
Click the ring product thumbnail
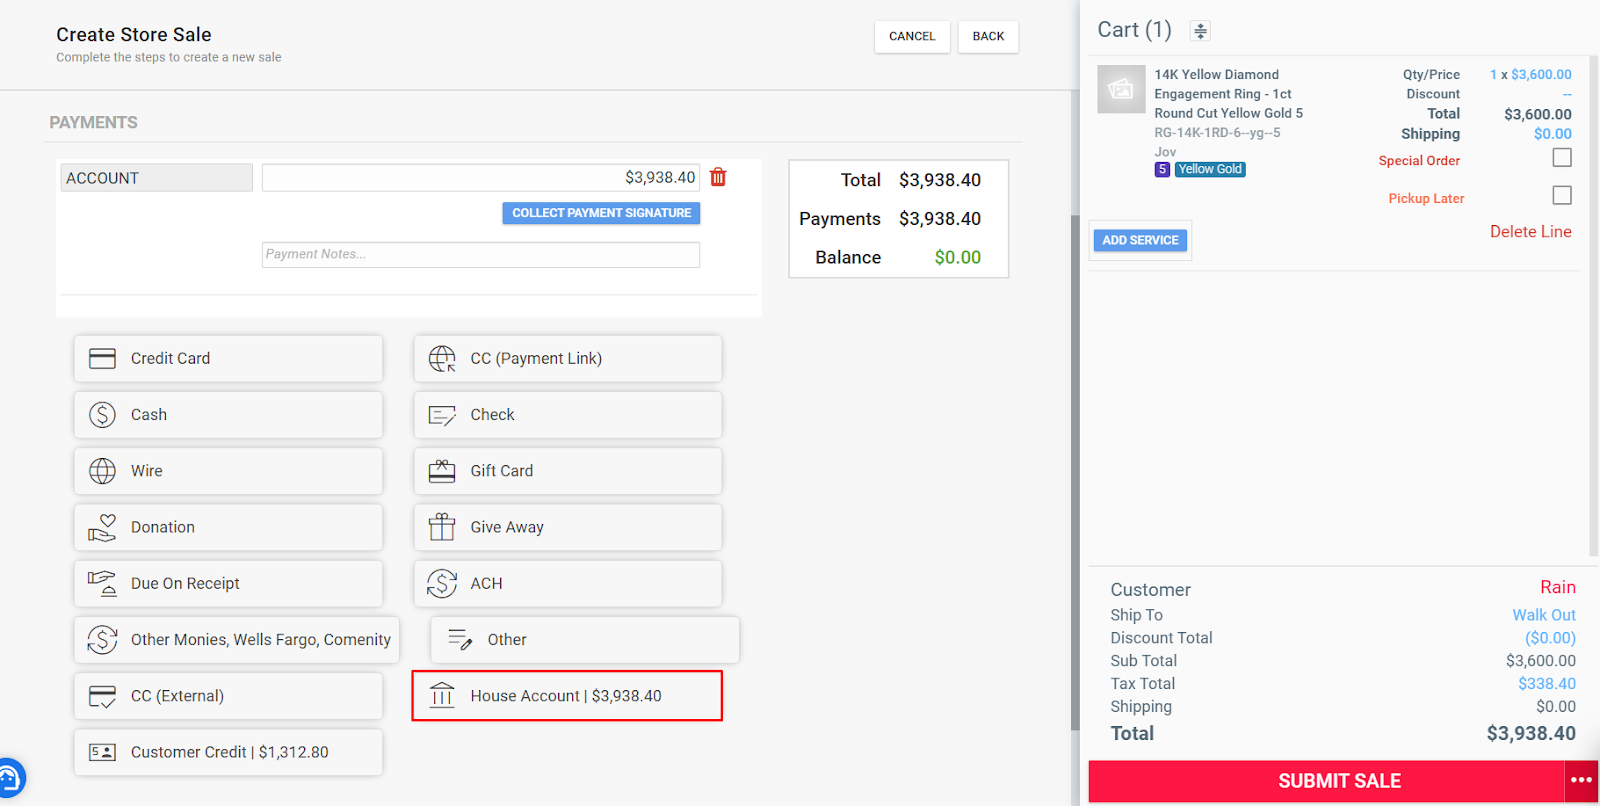pos(1121,89)
